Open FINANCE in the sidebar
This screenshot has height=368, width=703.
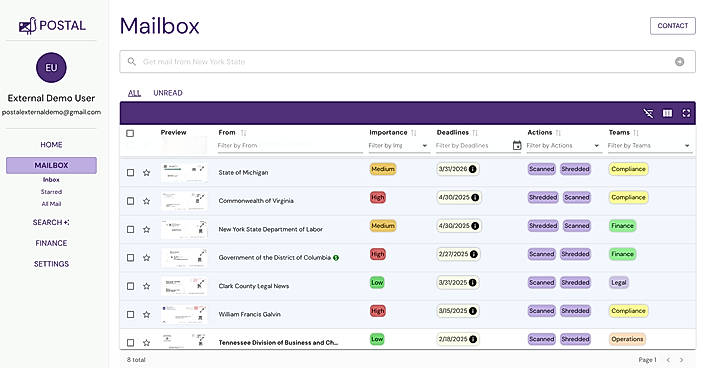[51, 243]
